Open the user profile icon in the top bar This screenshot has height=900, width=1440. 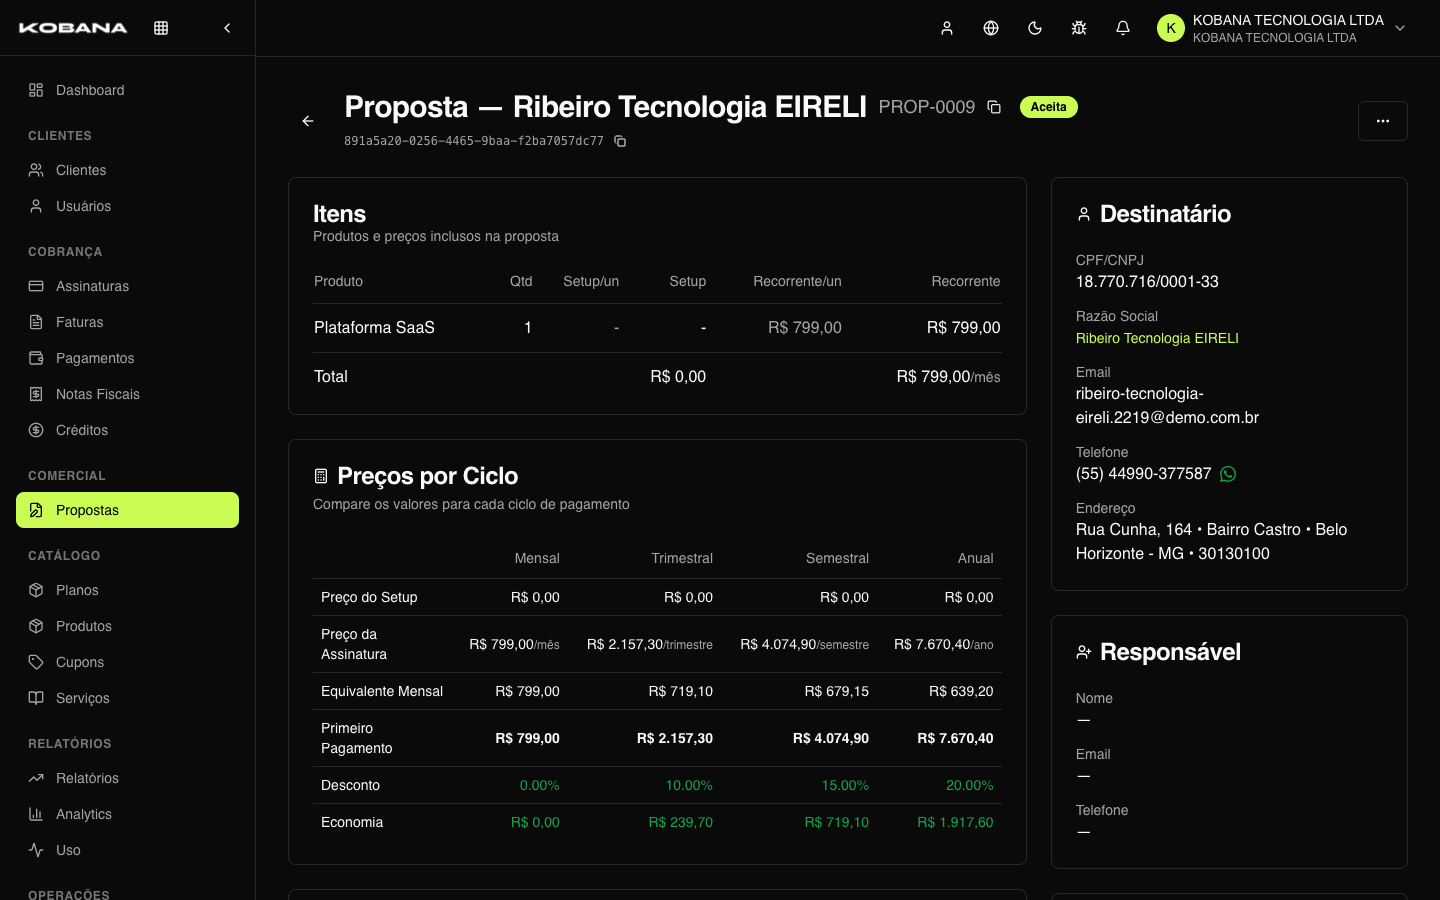point(947,28)
